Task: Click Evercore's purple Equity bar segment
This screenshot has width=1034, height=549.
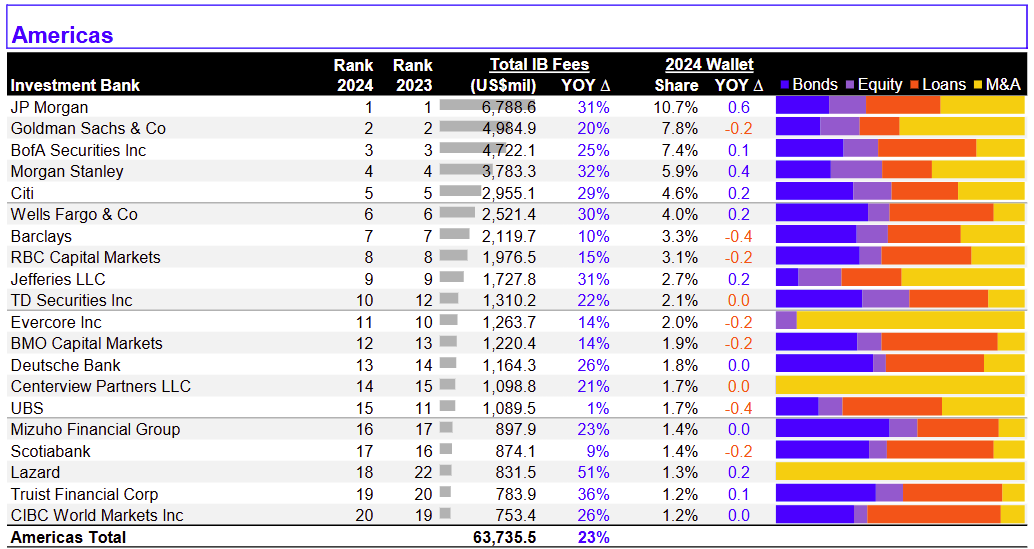Action: point(786,320)
